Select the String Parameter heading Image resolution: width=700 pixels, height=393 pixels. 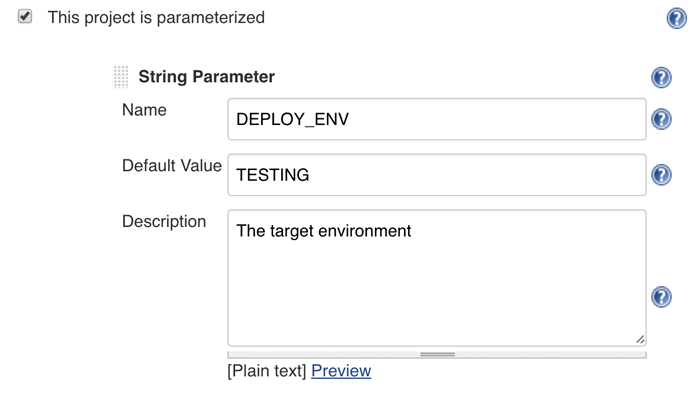(207, 77)
